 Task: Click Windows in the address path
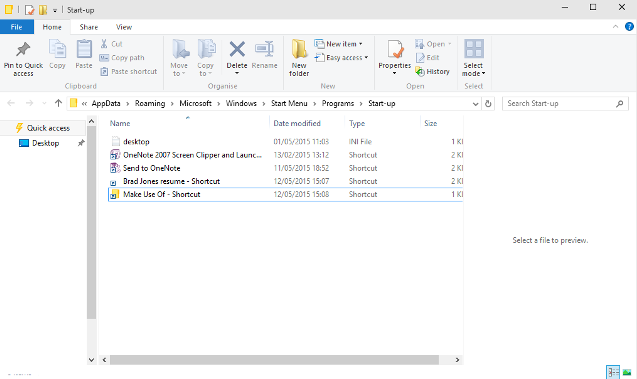point(241,103)
